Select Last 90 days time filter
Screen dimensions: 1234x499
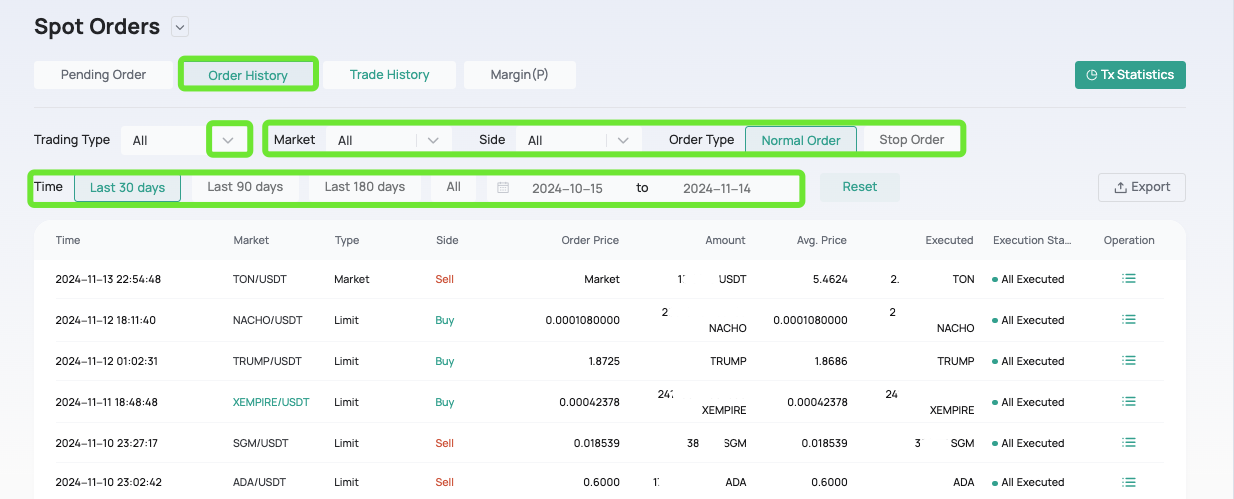tap(245, 187)
